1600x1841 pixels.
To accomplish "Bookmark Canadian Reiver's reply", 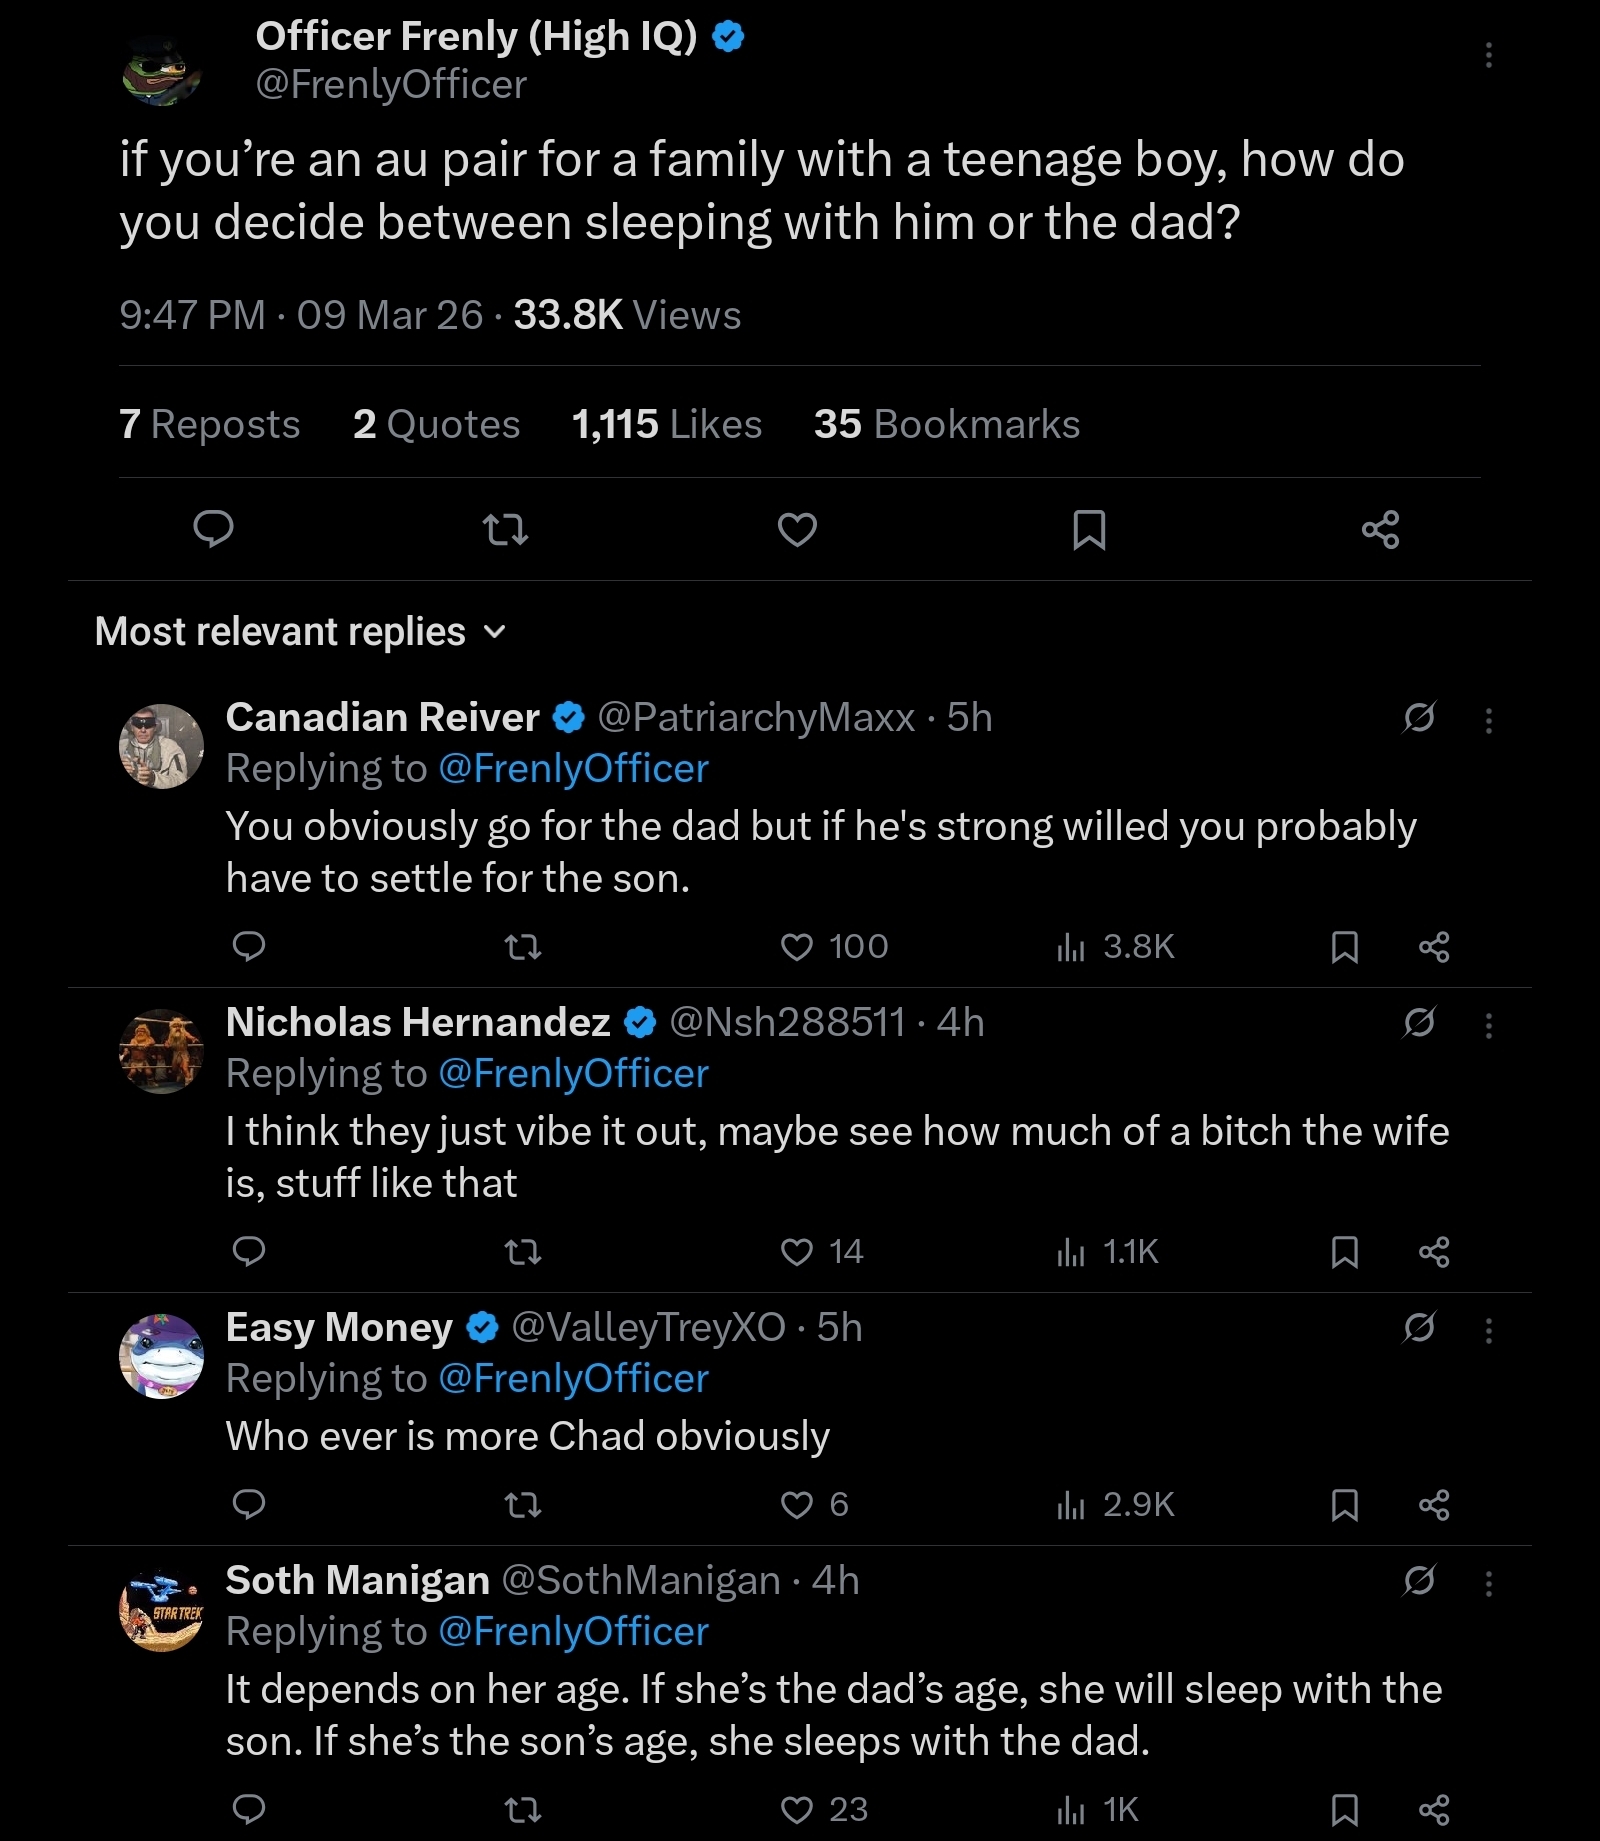I will tap(1345, 946).
